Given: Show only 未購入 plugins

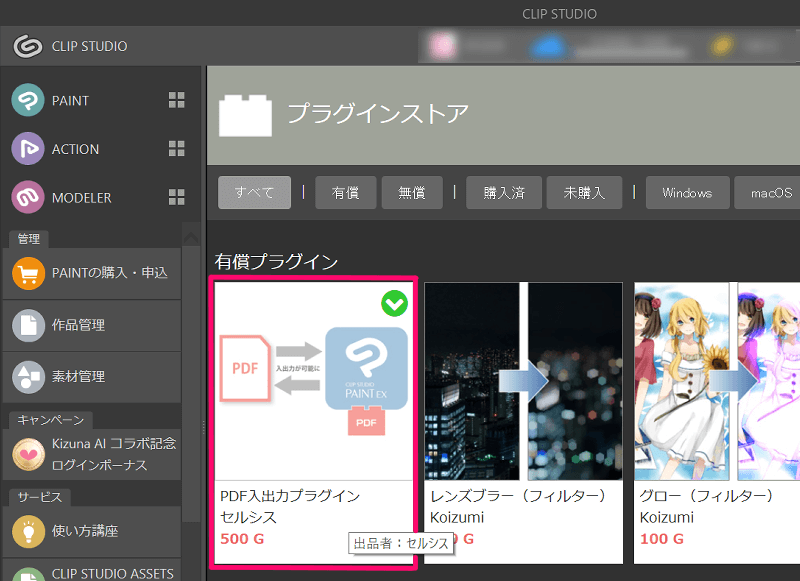Looking at the screenshot, I should [x=584, y=192].
